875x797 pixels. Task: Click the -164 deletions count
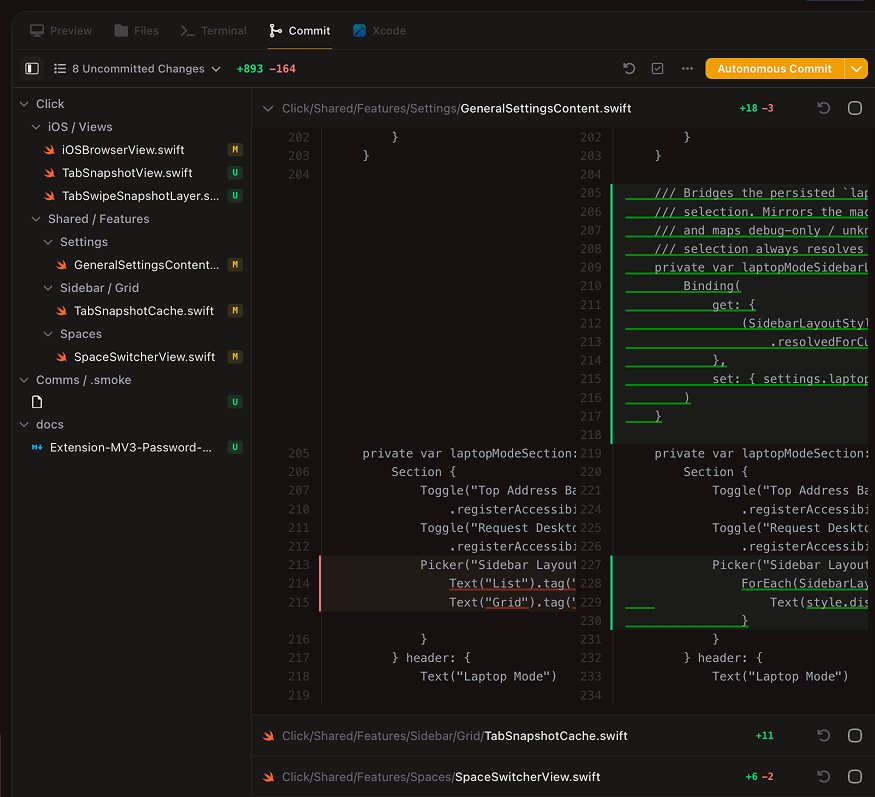coord(282,69)
